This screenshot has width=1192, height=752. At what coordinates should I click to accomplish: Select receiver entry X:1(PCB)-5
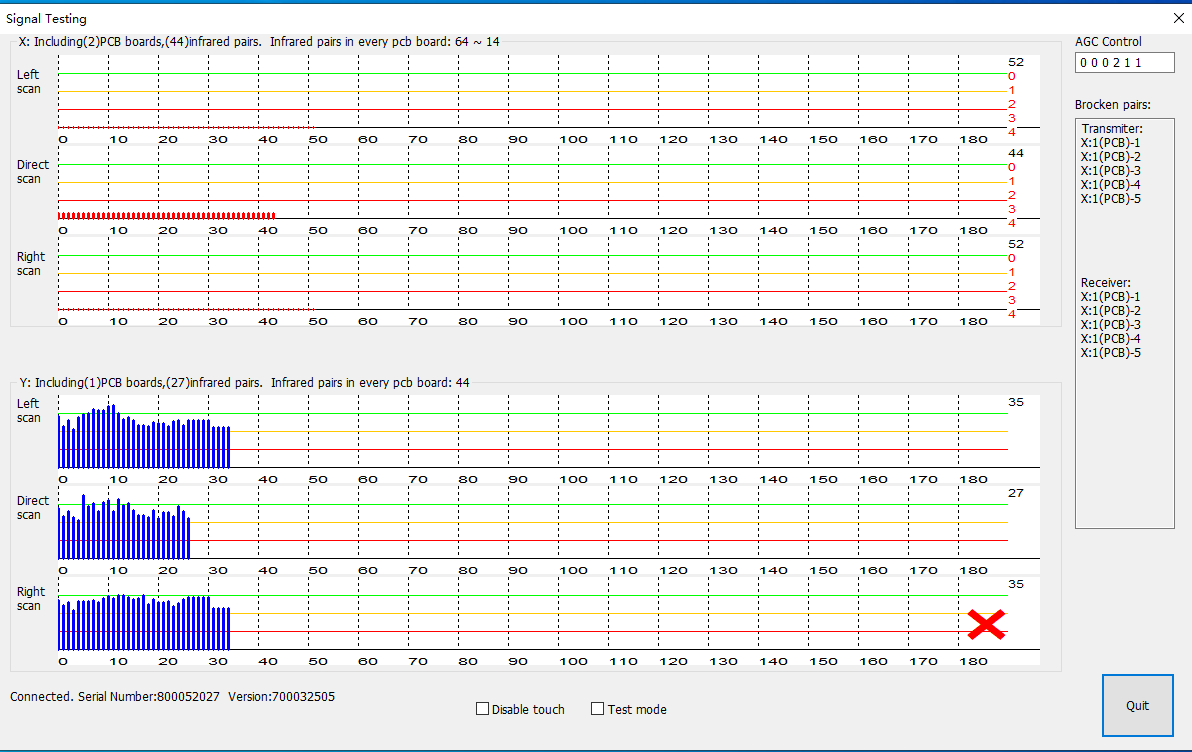(x=1110, y=353)
